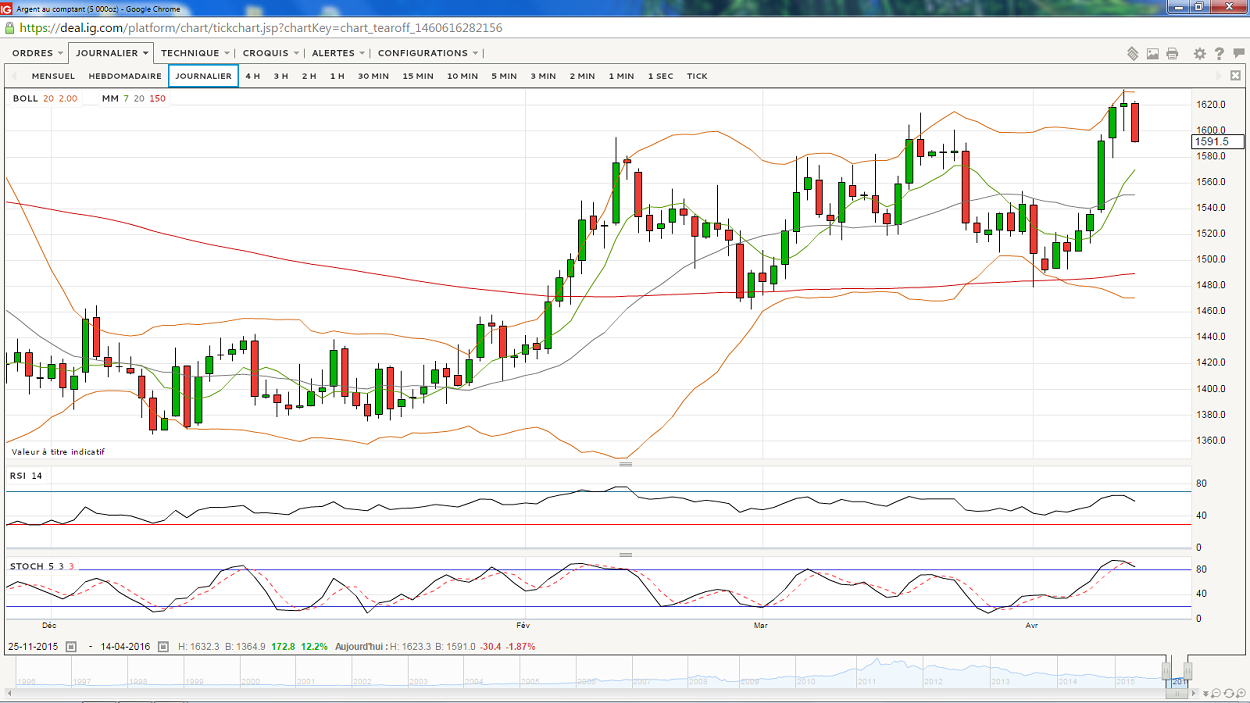Click the red stochastic 3 period value

pos(71,567)
